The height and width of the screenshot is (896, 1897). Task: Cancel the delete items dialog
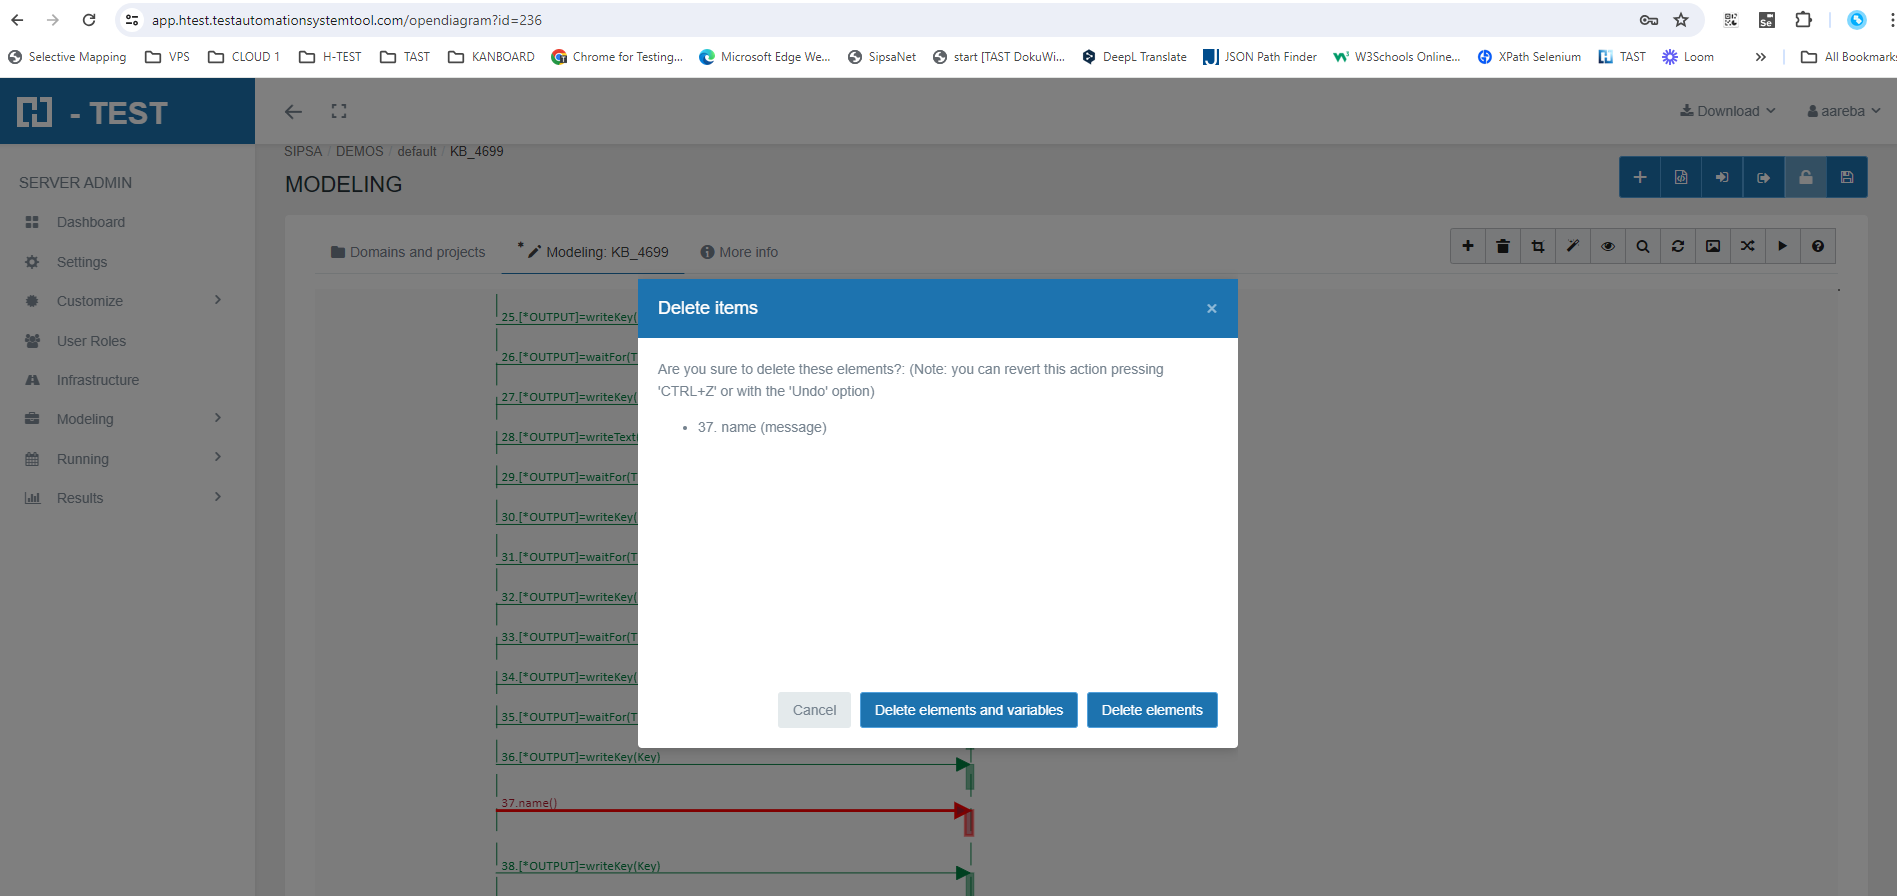click(x=814, y=710)
